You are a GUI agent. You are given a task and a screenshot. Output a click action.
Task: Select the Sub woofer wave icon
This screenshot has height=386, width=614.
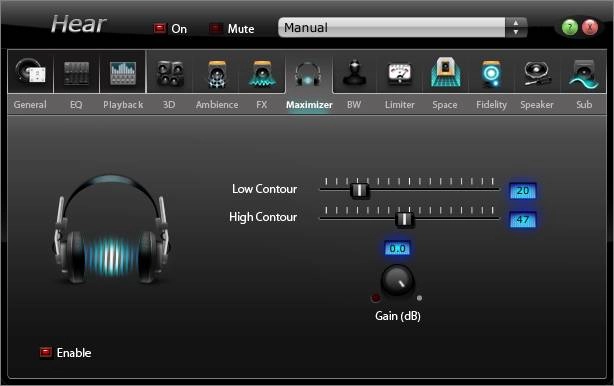click(x=583, y=74)
